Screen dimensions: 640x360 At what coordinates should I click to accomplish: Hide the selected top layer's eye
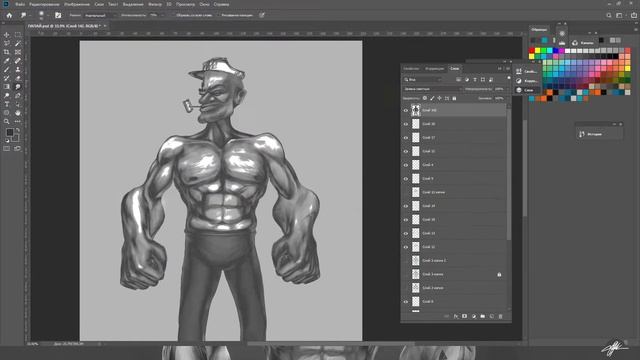click(x=406, y=110)
